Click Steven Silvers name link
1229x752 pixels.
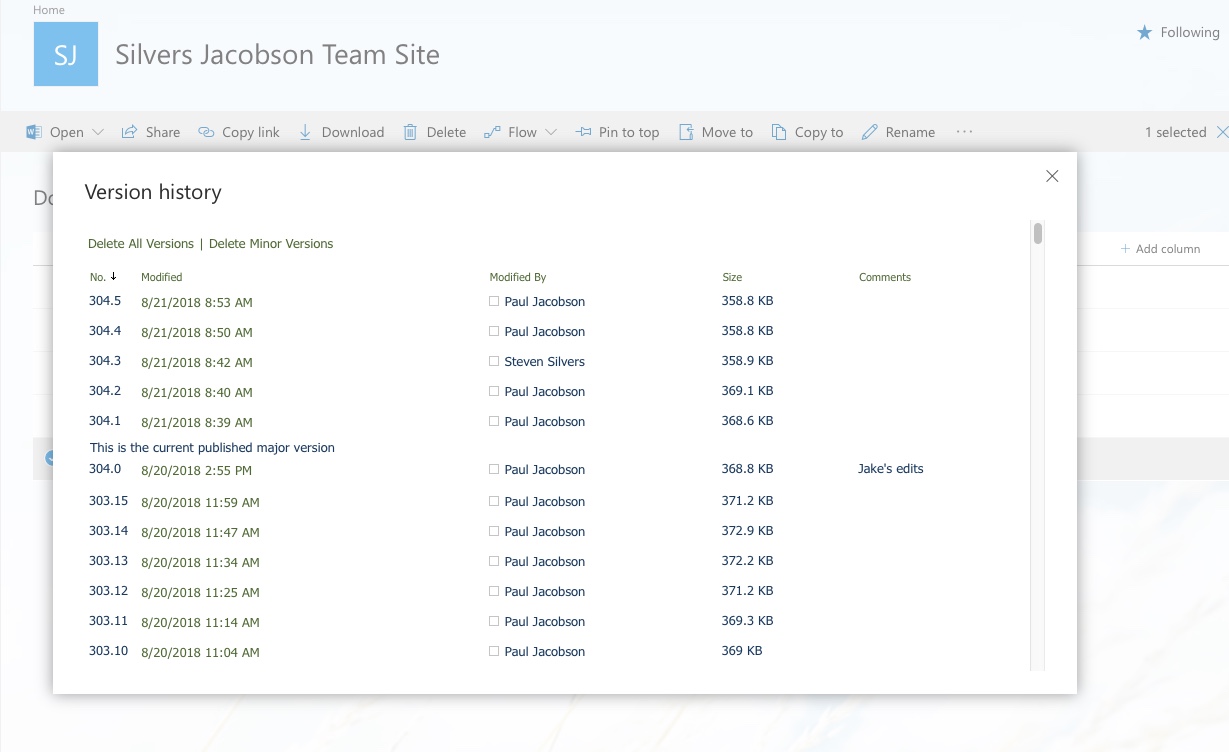tap(545, 362)
